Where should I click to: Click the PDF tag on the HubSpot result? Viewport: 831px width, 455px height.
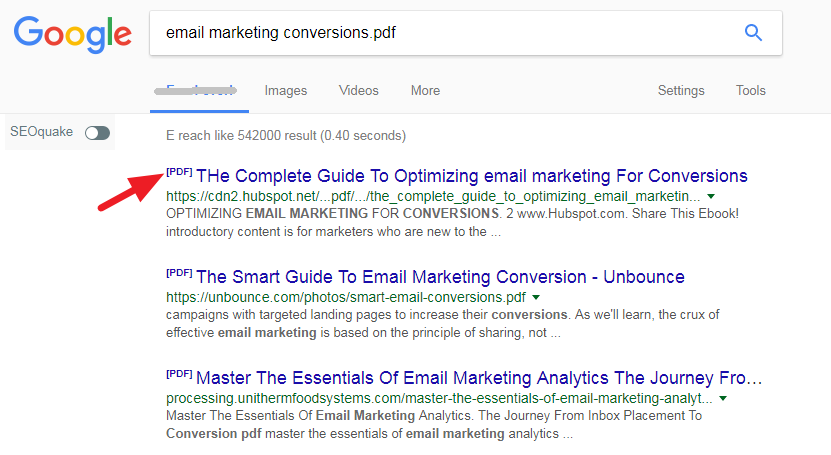click(179, 172)
